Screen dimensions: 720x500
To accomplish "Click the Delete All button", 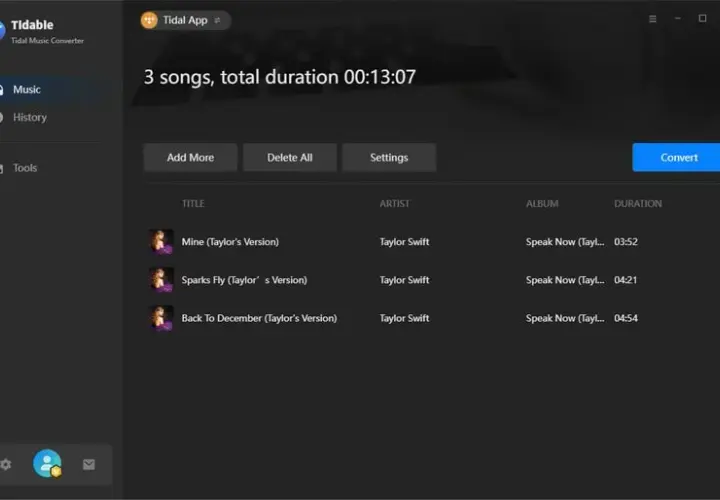I will tap(290, 157).
